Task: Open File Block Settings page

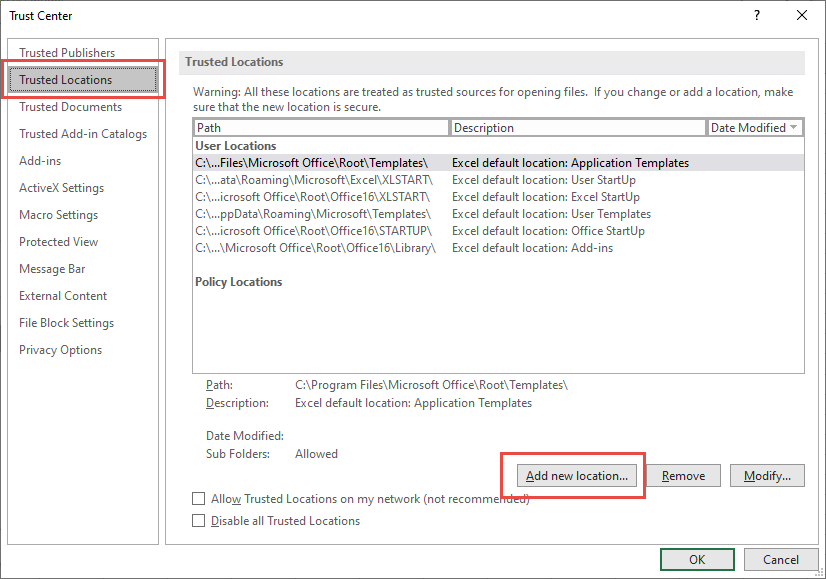Action: 66,323
